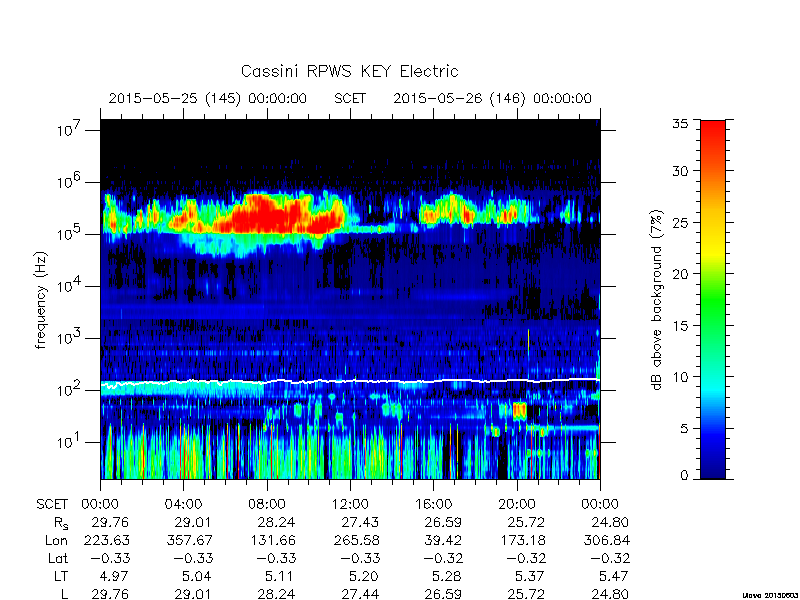Image resolution: width=800 pixels, height=600 pixels.
Task: Click the Rs row value 26.59
Action: click(x=443, y=522)
